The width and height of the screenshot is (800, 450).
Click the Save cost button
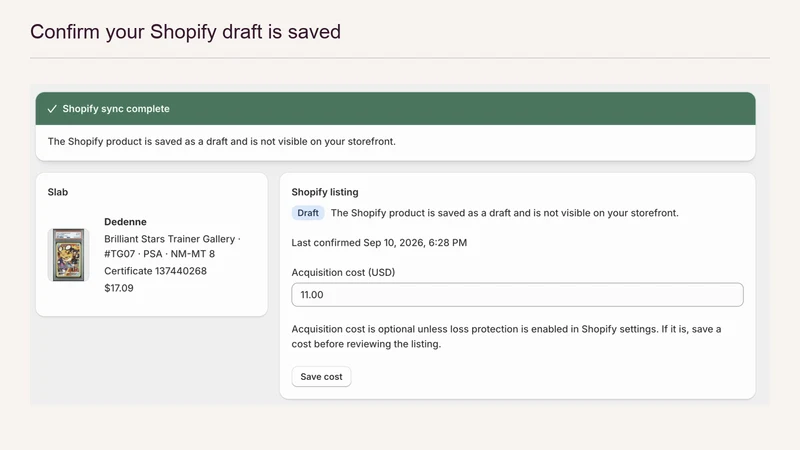[x=321, y=377]
